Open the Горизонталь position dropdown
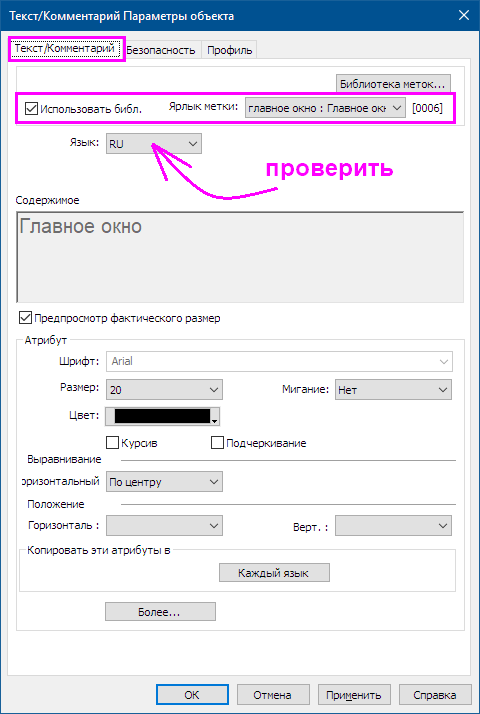 tap(164, 525)
